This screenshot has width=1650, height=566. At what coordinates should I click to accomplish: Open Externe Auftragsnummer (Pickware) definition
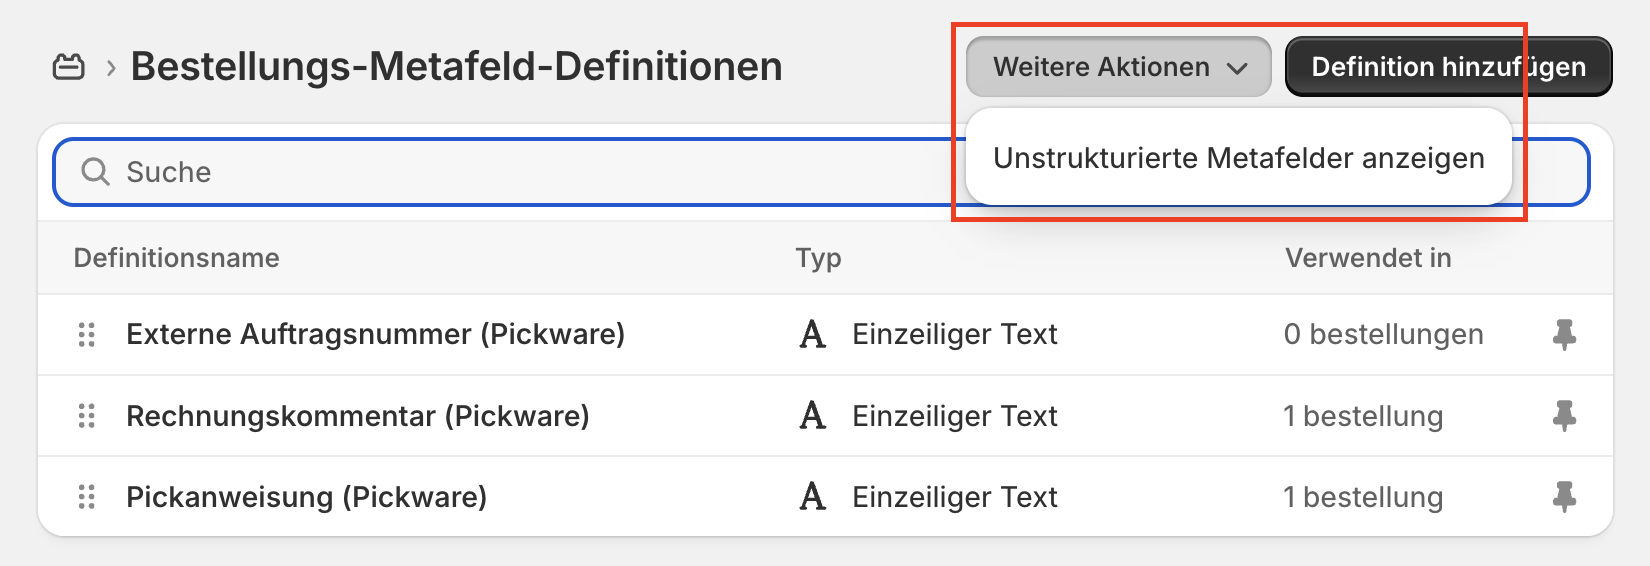click(x=375, y=335)
